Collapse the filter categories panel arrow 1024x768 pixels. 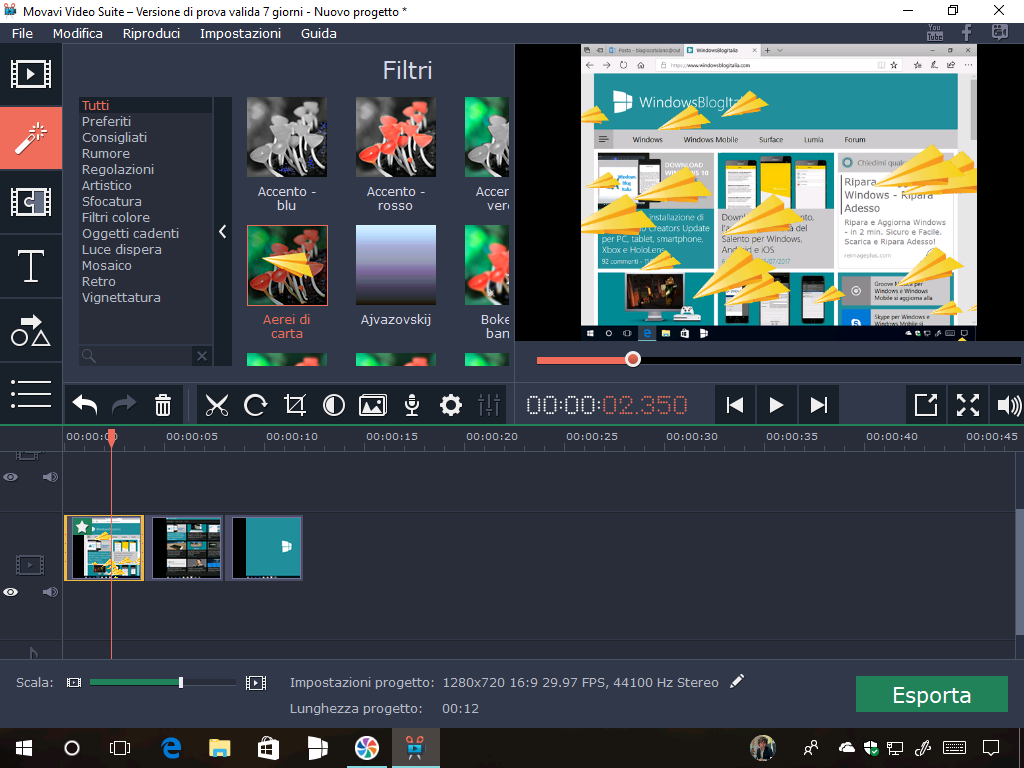click(x=223, y=231)
